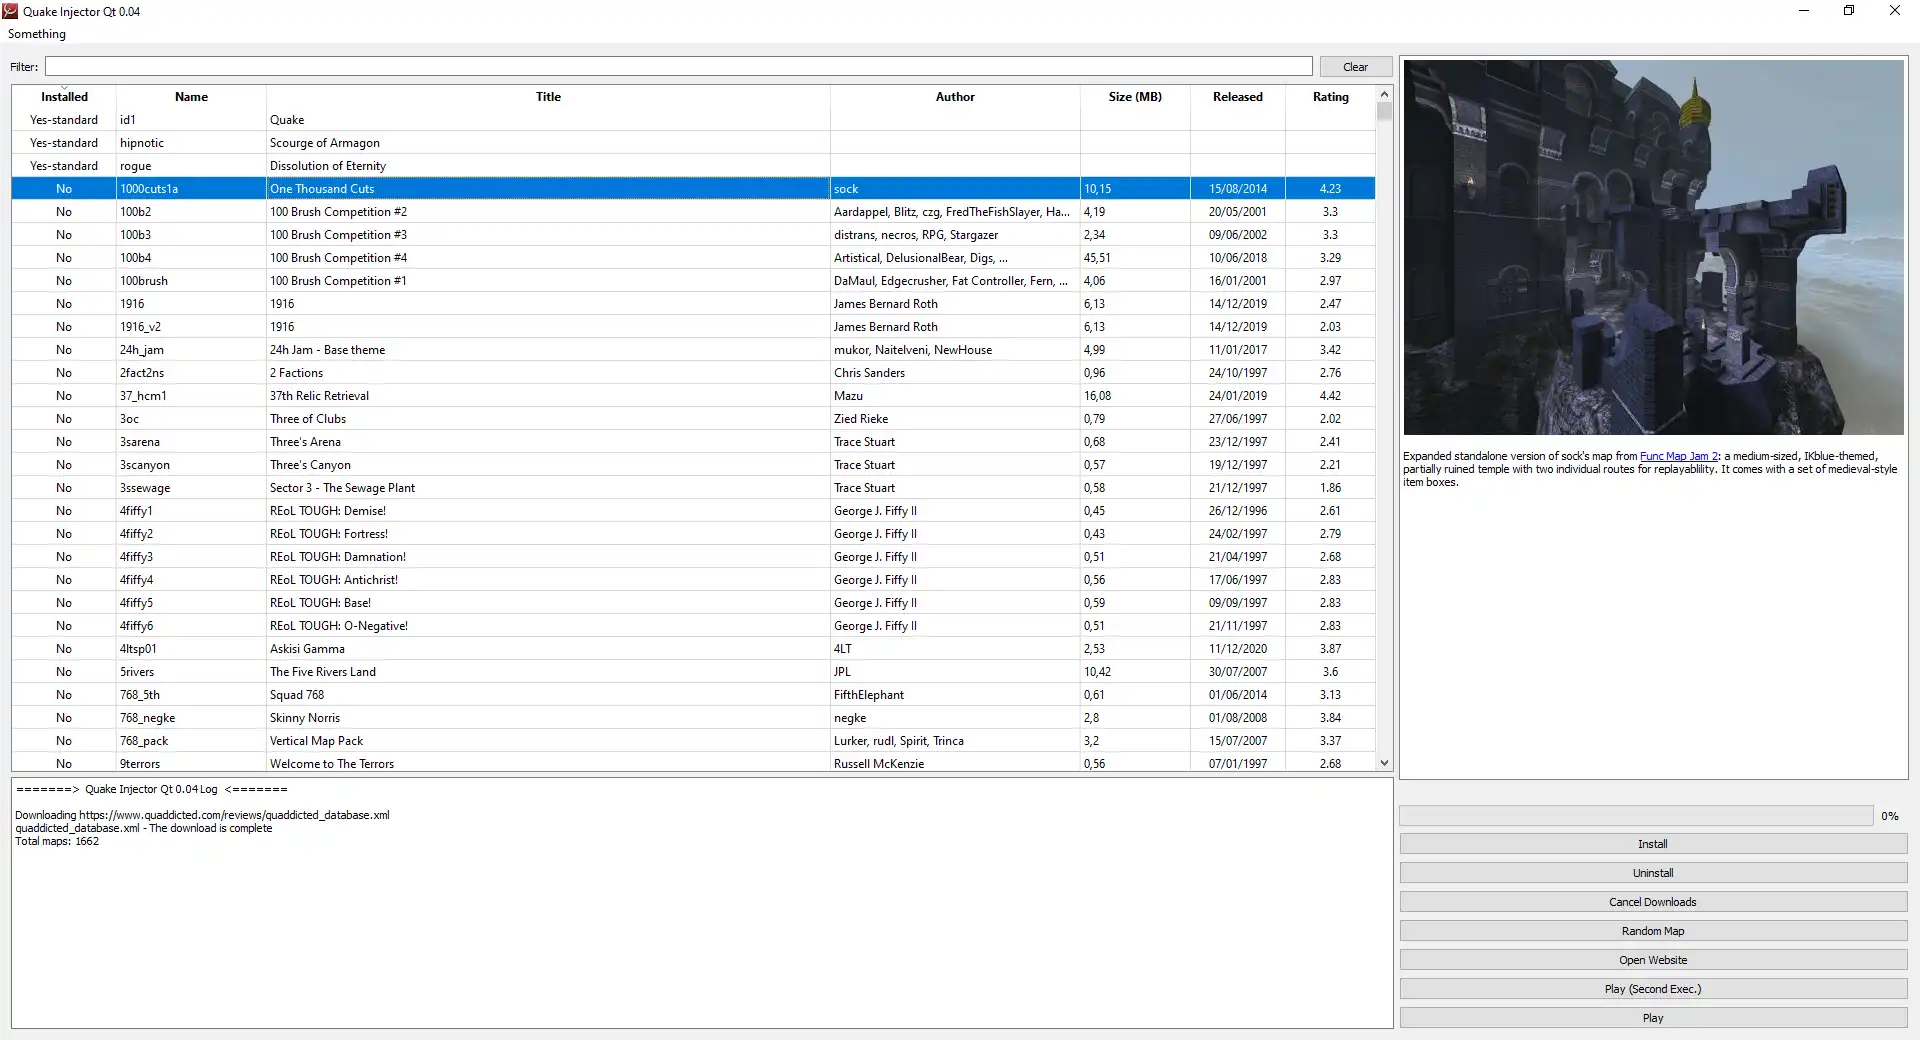The width and height of the screenshot is (1920, 1040).
Task: Select the One Thousand Cuts row
Action: pyautogui.click(x=693, y=189)
